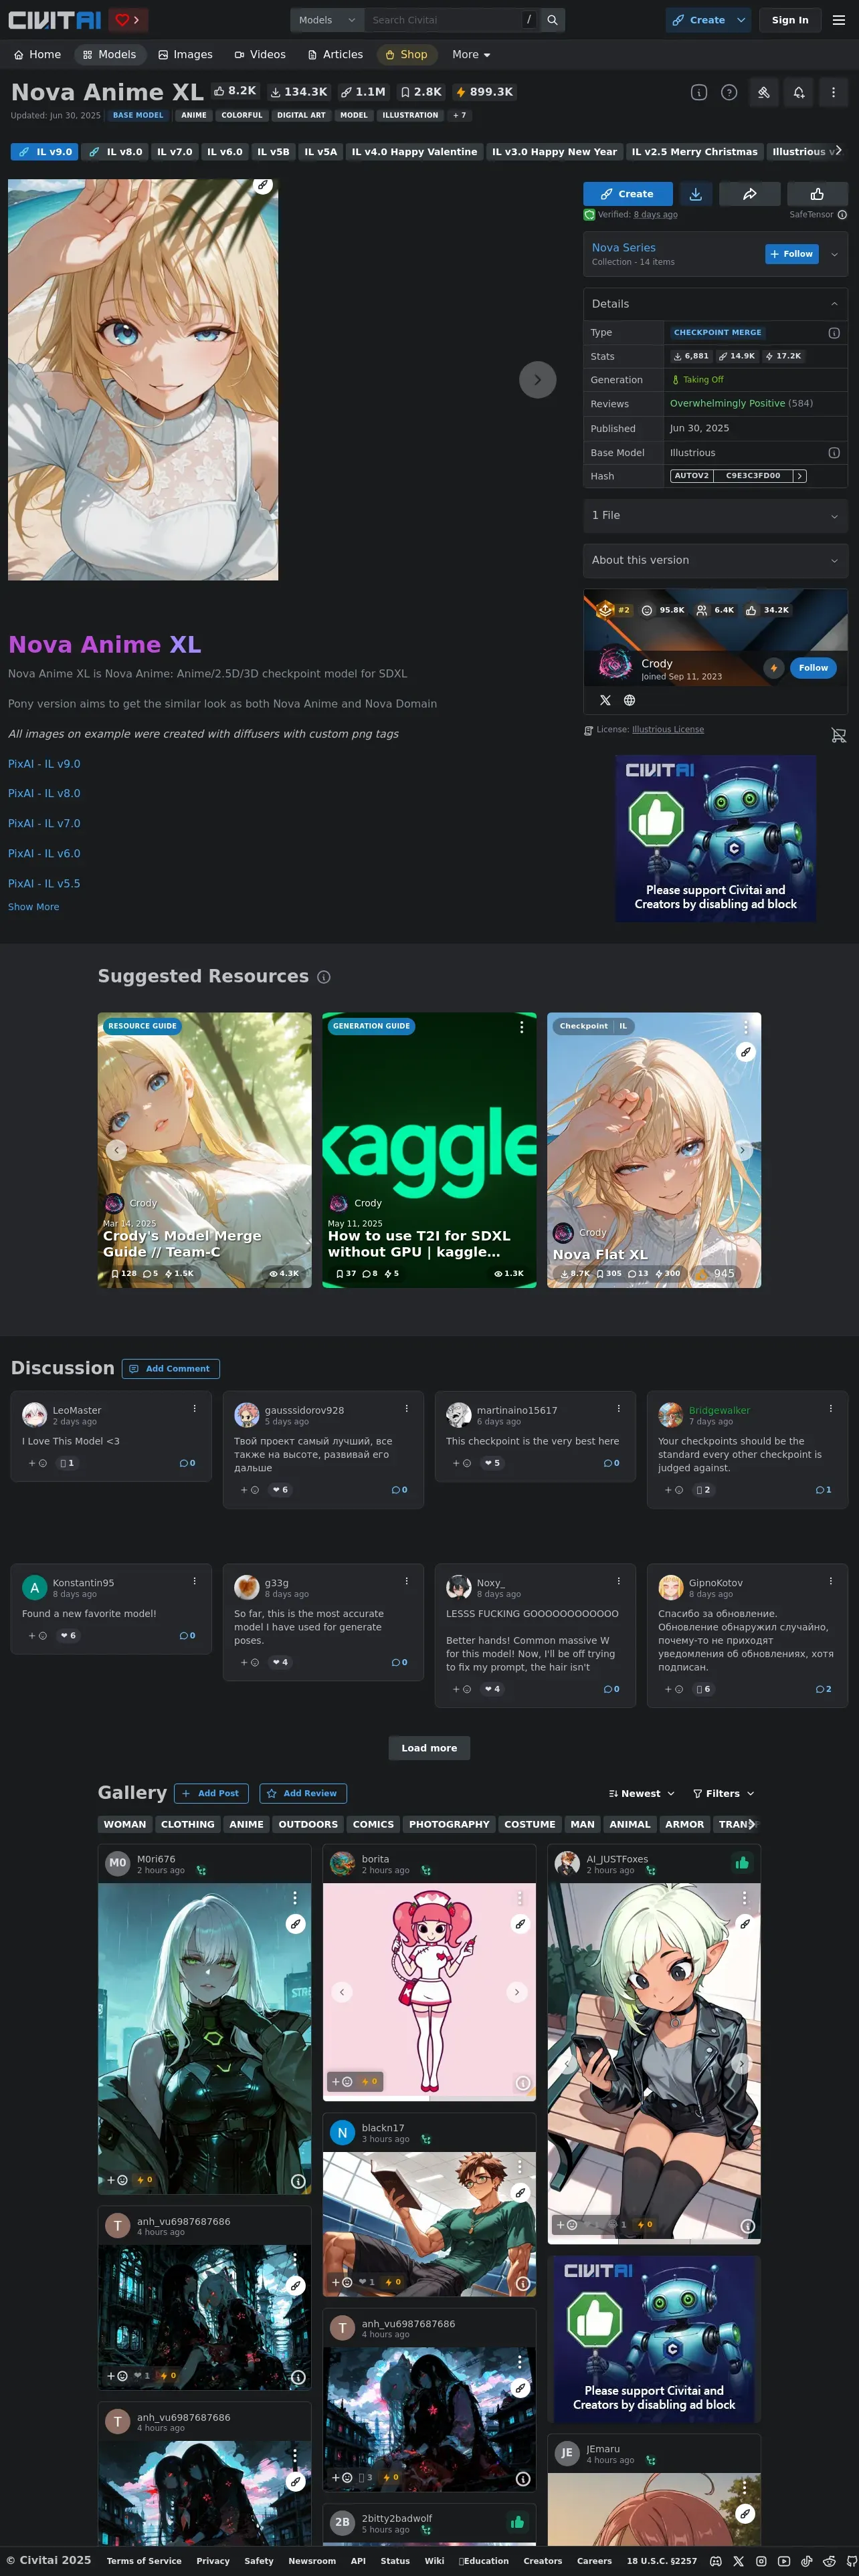This screenshot has width=859, height=2576.
Task: Follow creator Crody
Action: click(x=813, y=668)
